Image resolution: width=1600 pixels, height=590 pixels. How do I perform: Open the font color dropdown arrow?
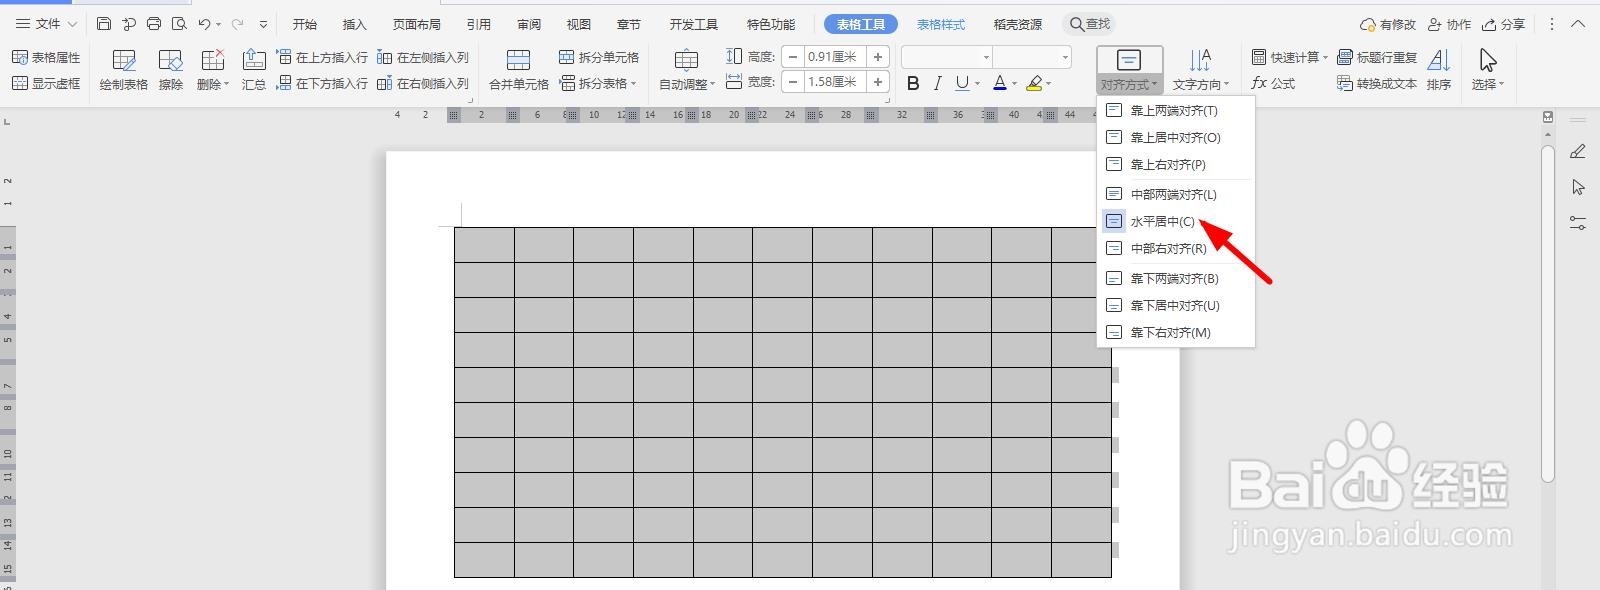pos(1014,85)
